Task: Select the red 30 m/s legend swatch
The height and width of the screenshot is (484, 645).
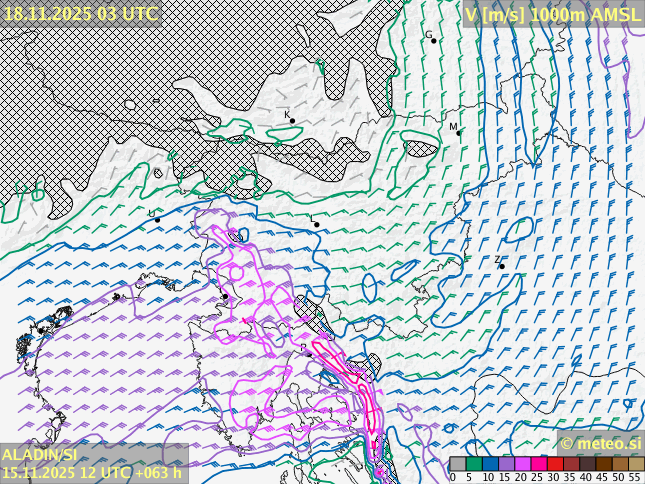Action: pyautogui.click(x=555, y=464)
